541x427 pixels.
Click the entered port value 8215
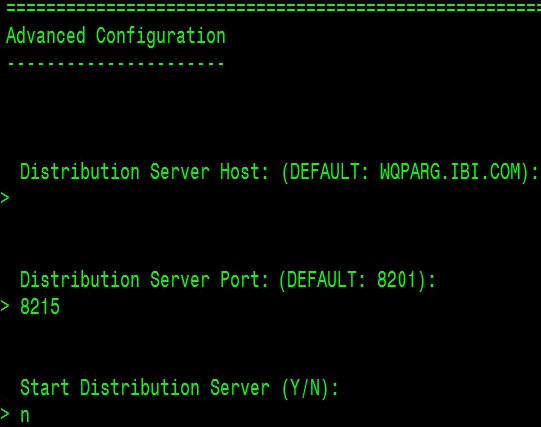[40, 306]
